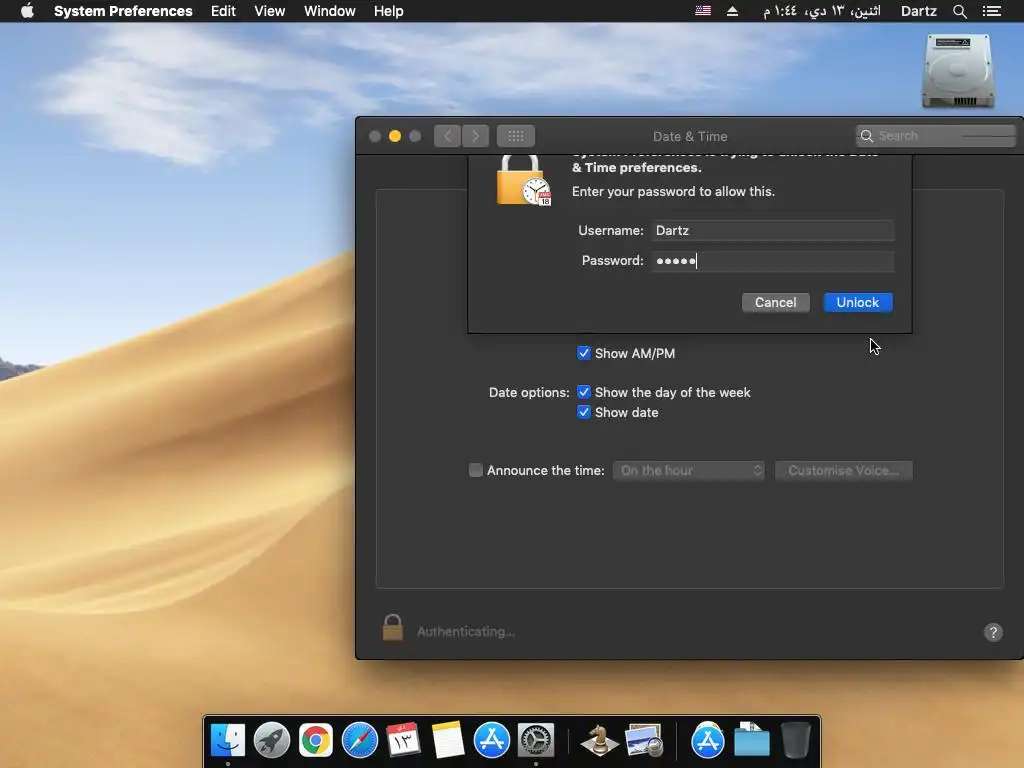Viewport: 1024px width, 768px height.
Task: Open Safari from the Dock
Action: [360, 740]
